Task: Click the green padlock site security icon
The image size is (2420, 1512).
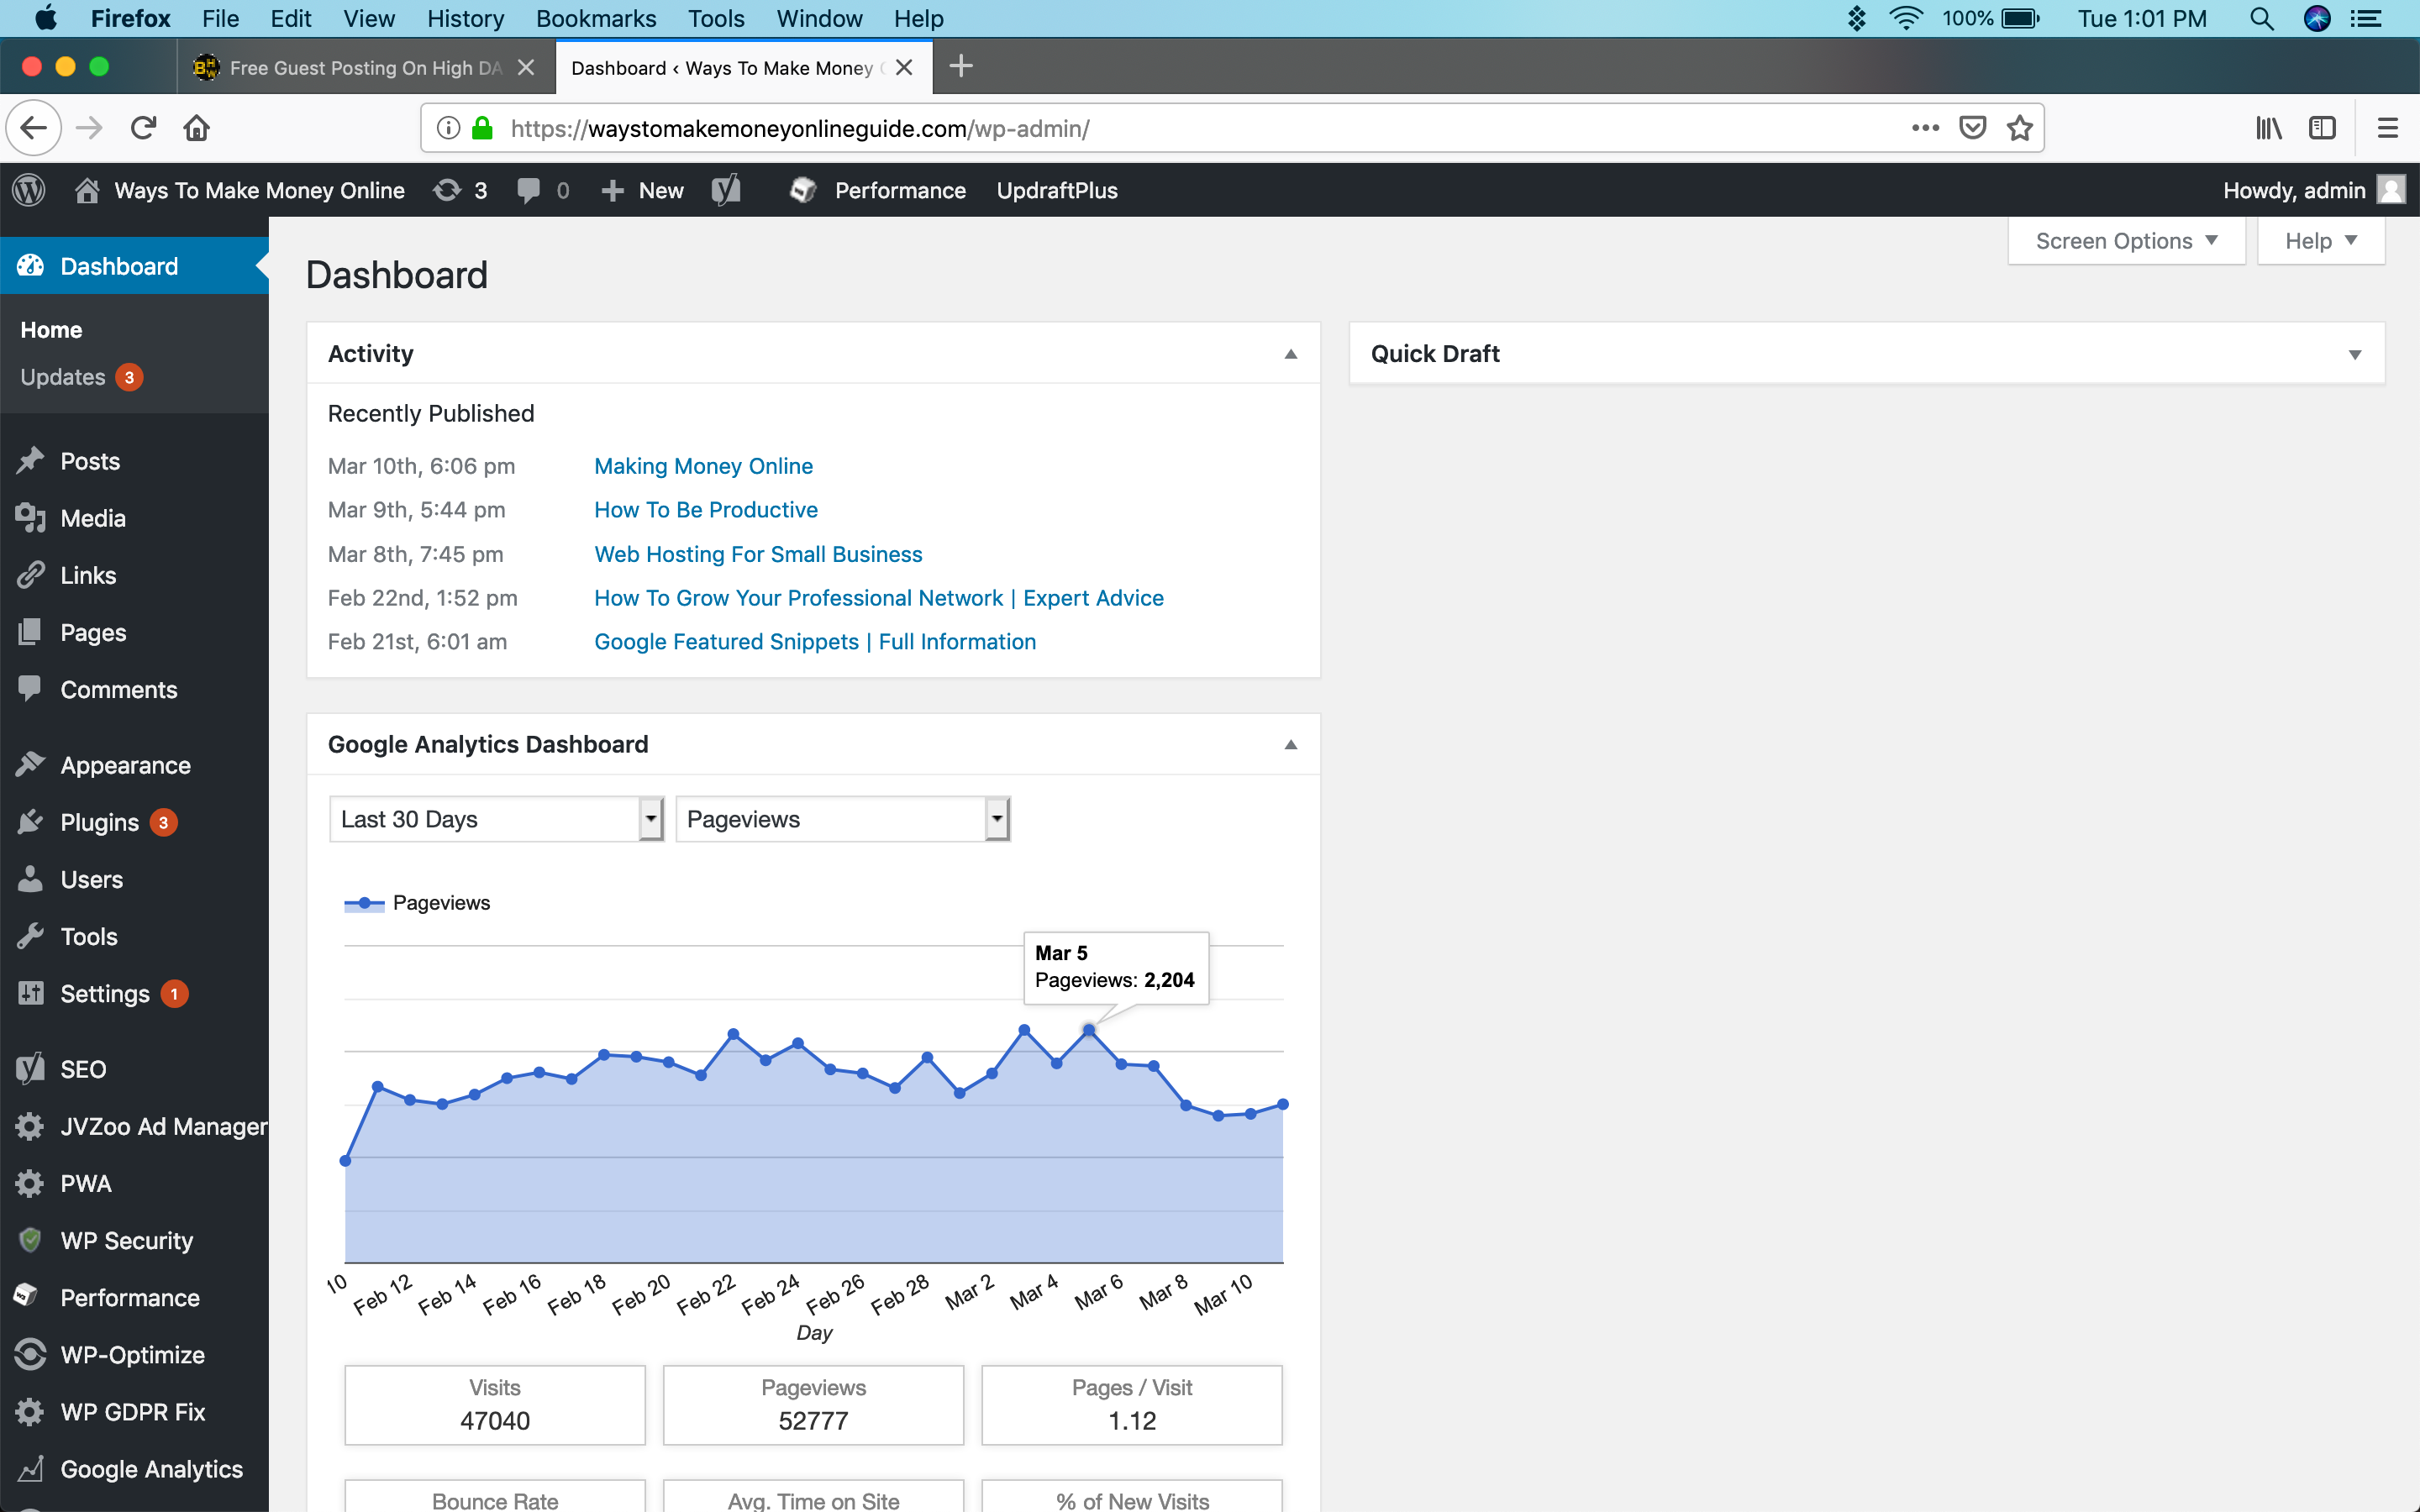Action: (x=482, y=128)
